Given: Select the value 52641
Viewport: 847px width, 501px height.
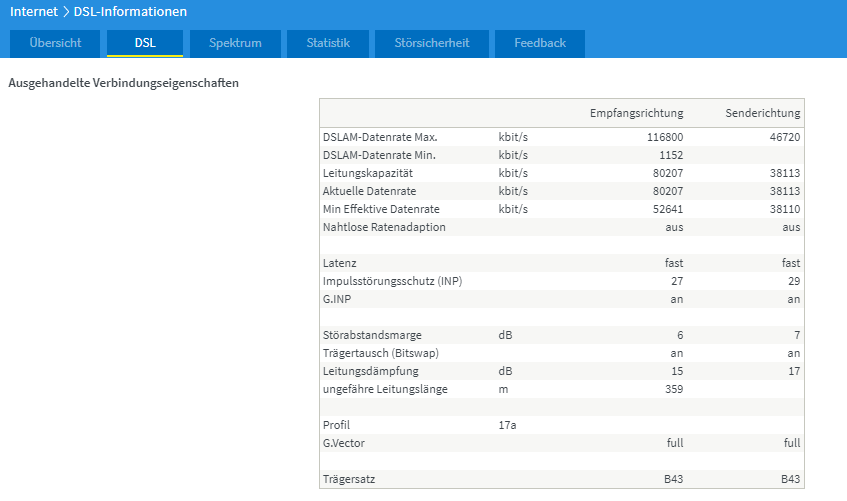Looking at the screenshot, I should coord(668,209).
